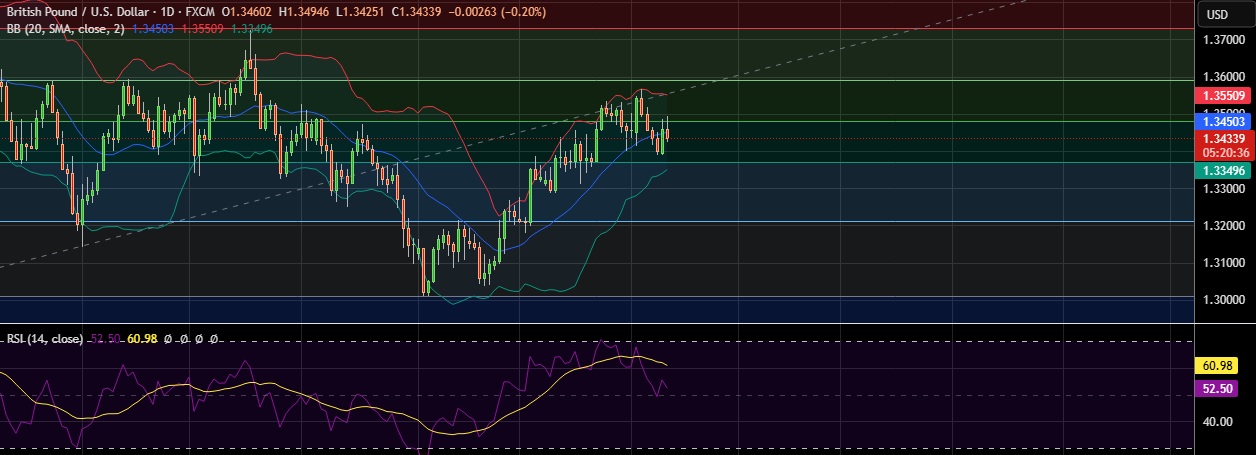
Task: Click the 05:20:36 bar countdown timer
Action: click(1224, 153)
